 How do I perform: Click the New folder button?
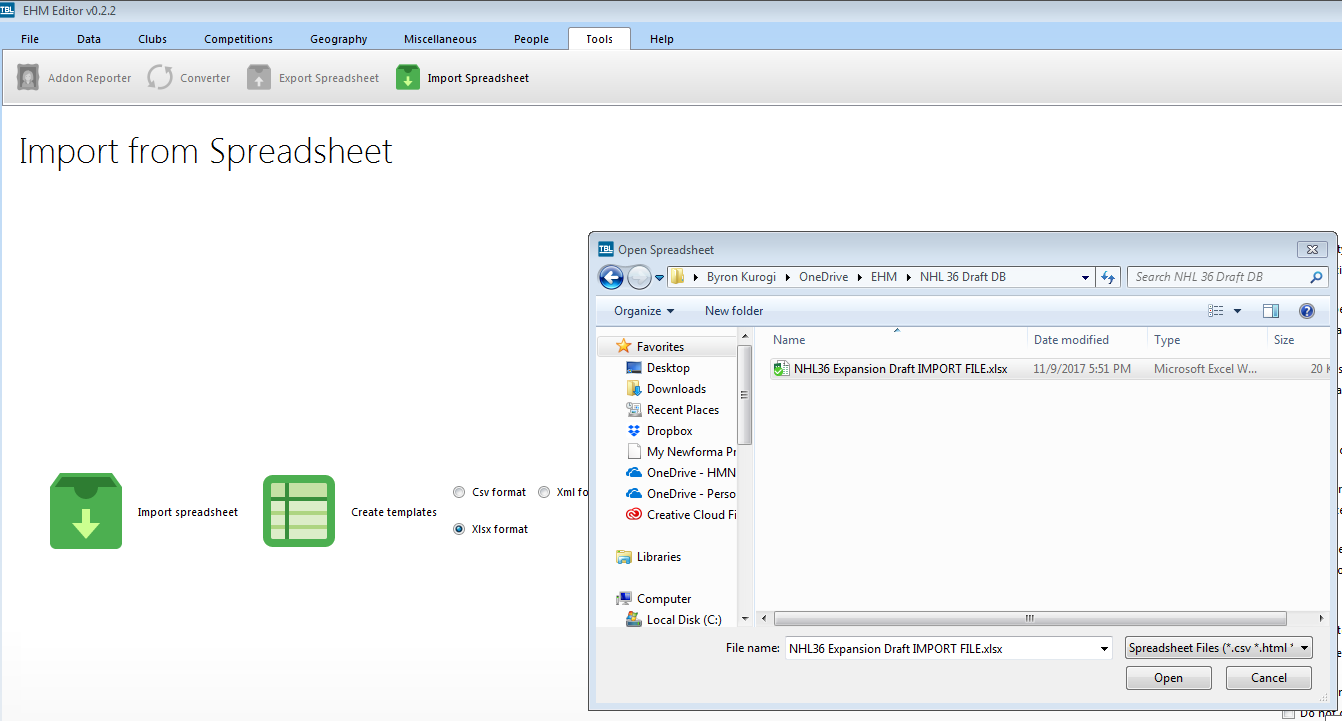[x=734, y=311]
